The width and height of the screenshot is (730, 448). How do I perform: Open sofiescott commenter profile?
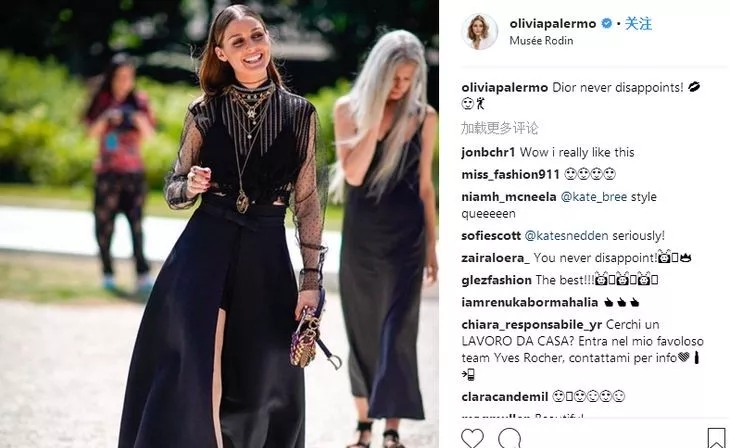pyautogui.click(x=491, y=236)
